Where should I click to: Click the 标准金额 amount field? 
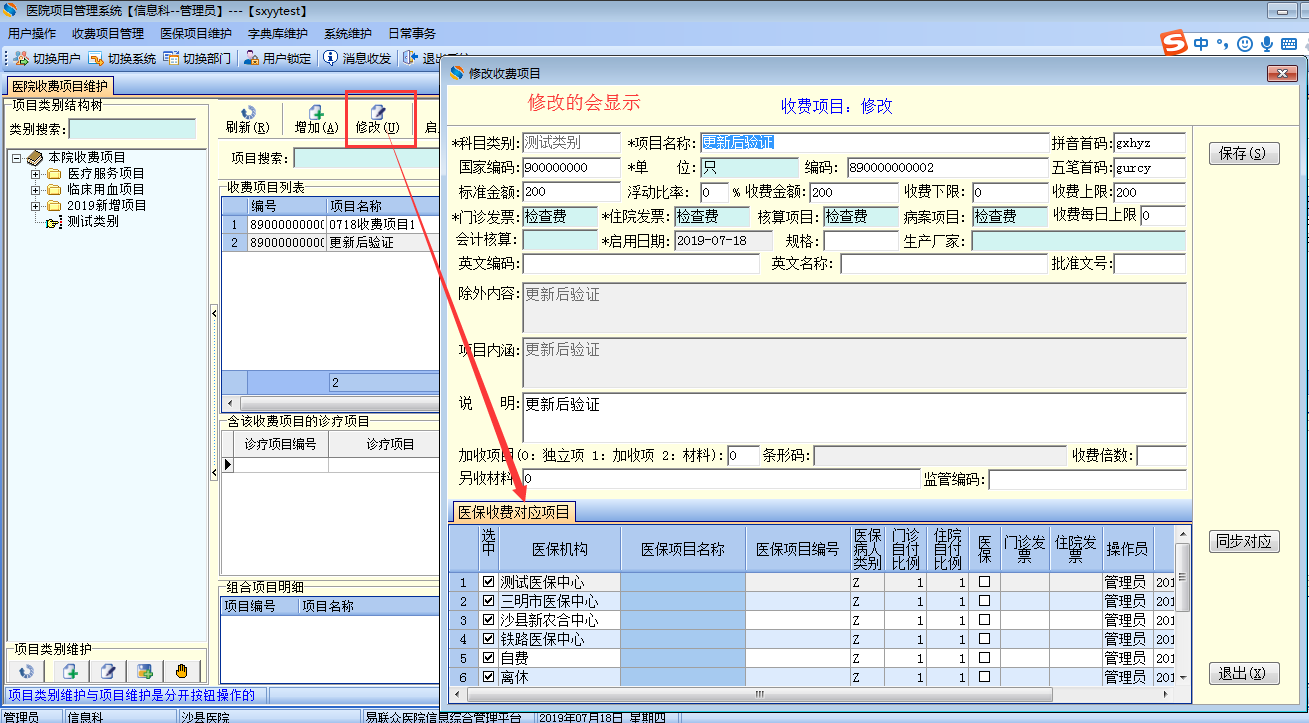[x=571, y=192]
